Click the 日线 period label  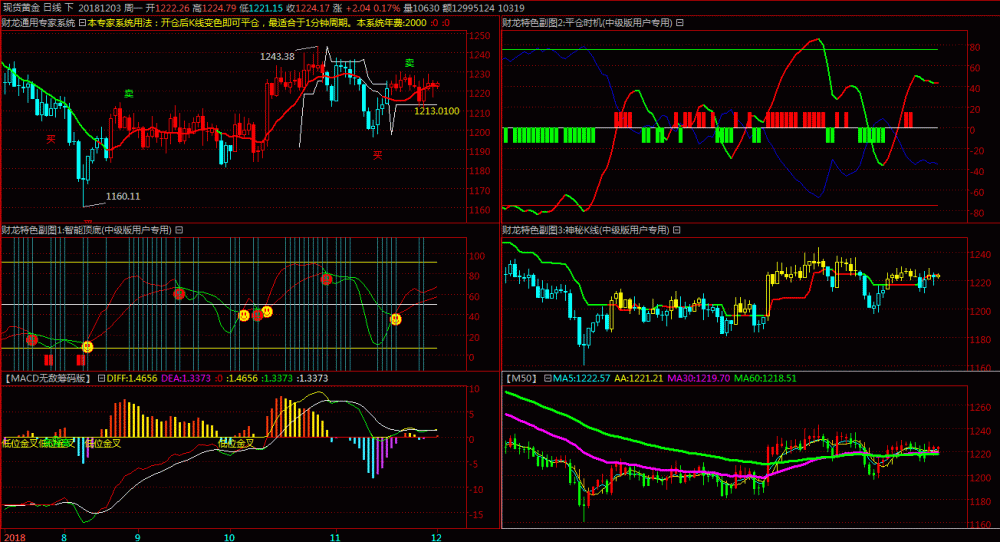coord(53,8)
